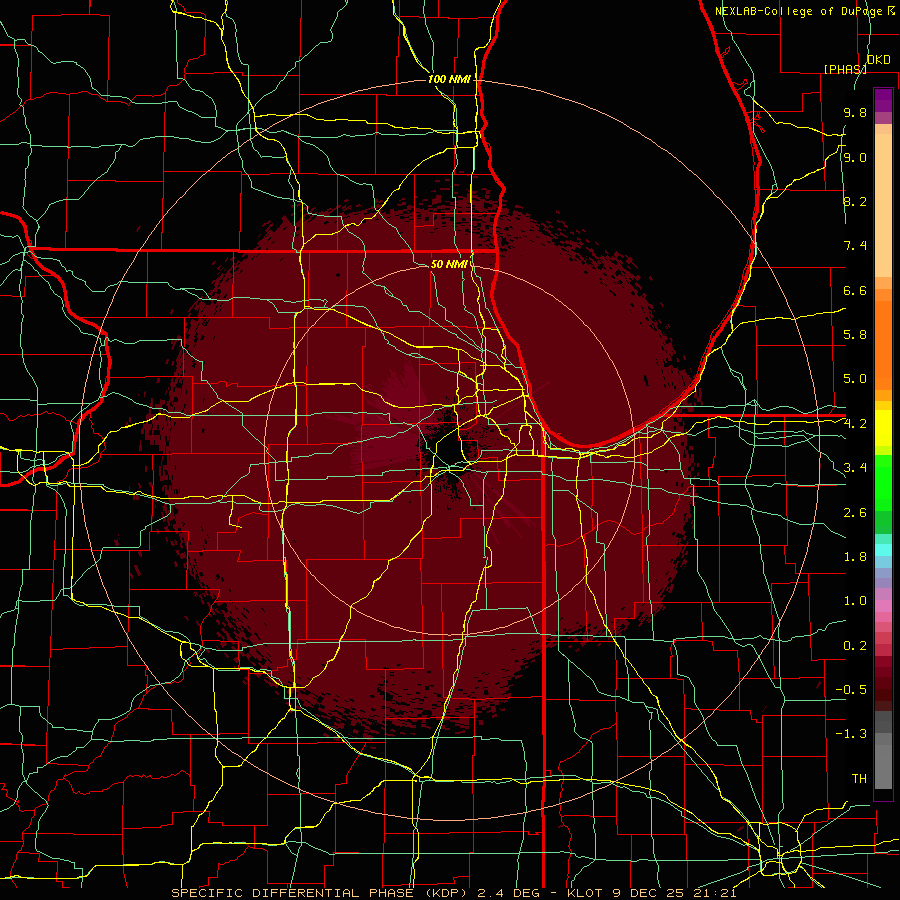900x900 pixels.
Task: Click the yellow segment of color bar
Action: coord(883,428)
